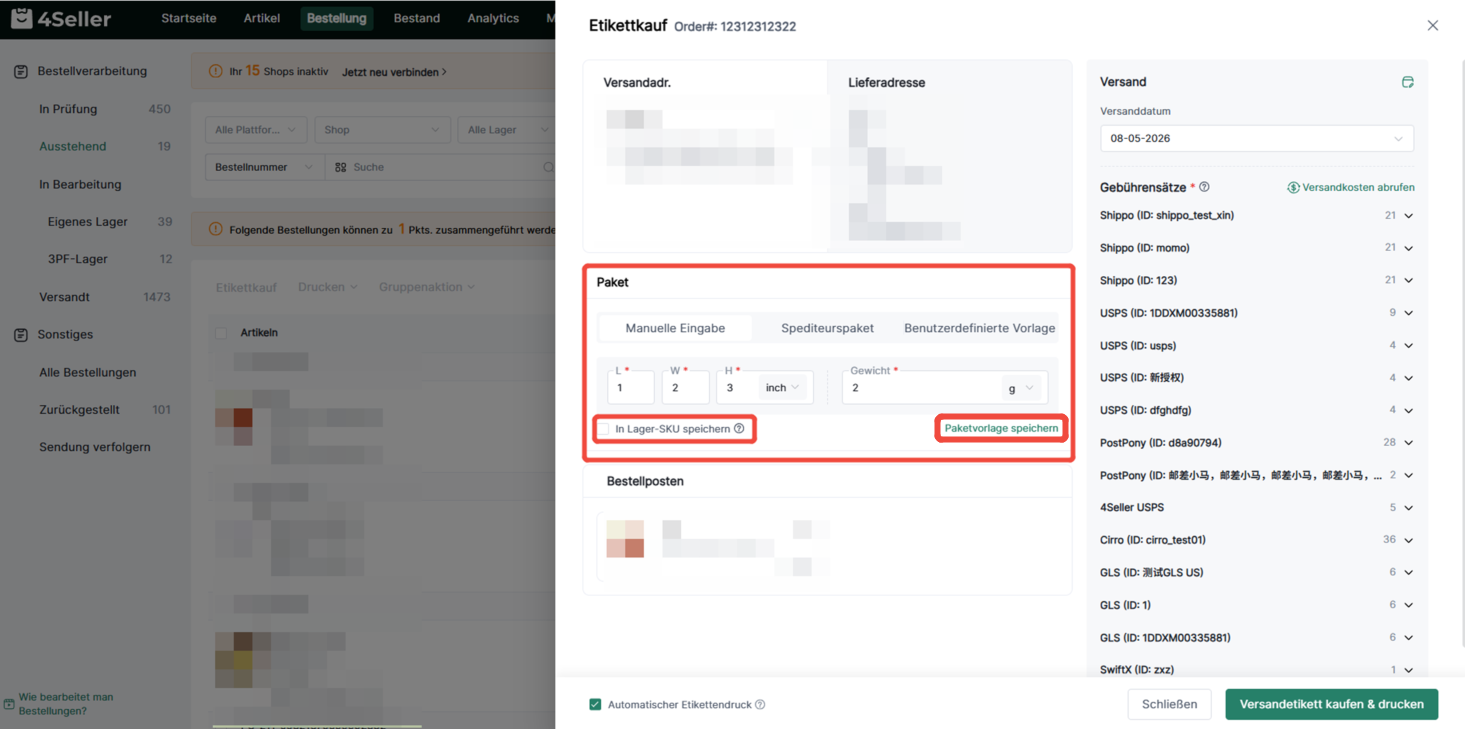Expand SwiftX (ID: zxz) rates
1465x729 pixels.
pos(1408,670)
